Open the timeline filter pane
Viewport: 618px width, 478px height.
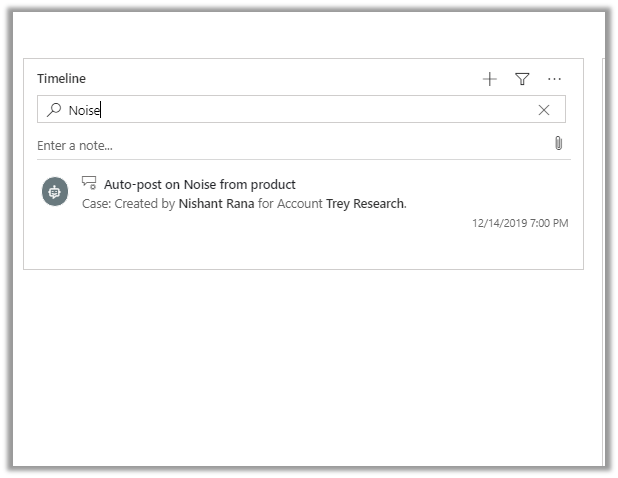[x=522, y=79]
